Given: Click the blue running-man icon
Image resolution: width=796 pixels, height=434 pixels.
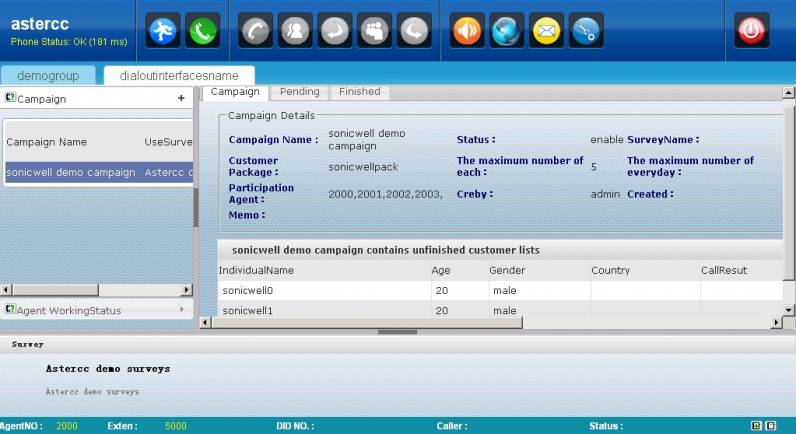Looking at the screenshot, I should (x=164, y=31).
